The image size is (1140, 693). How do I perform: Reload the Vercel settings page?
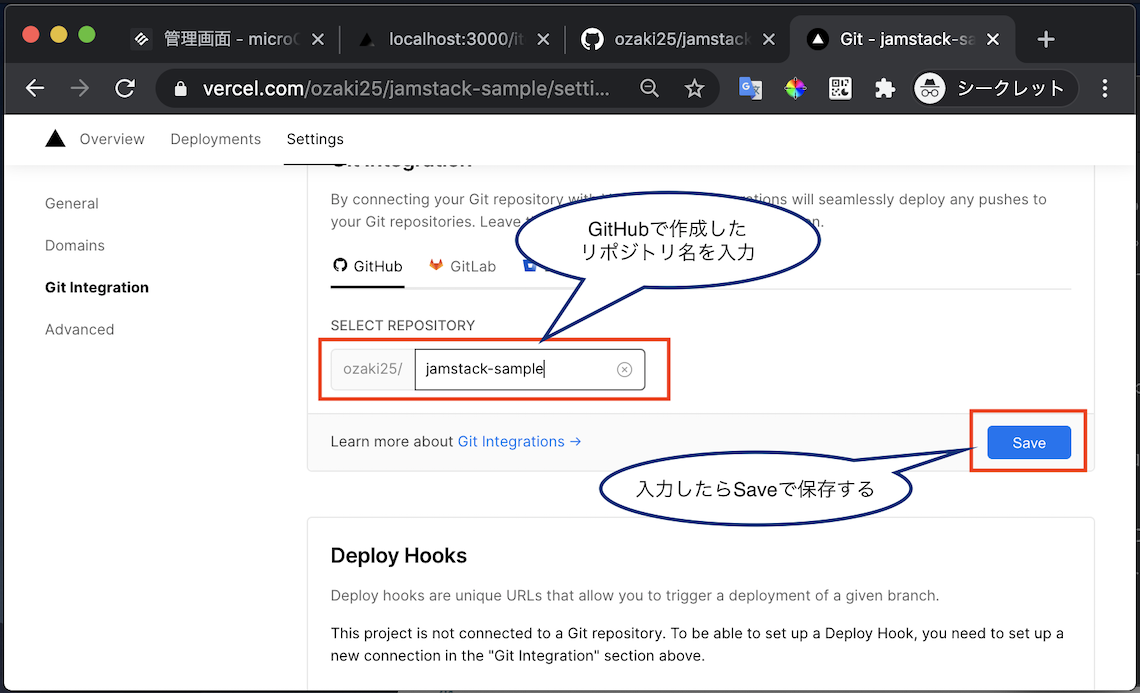click(x=125, y=89)
